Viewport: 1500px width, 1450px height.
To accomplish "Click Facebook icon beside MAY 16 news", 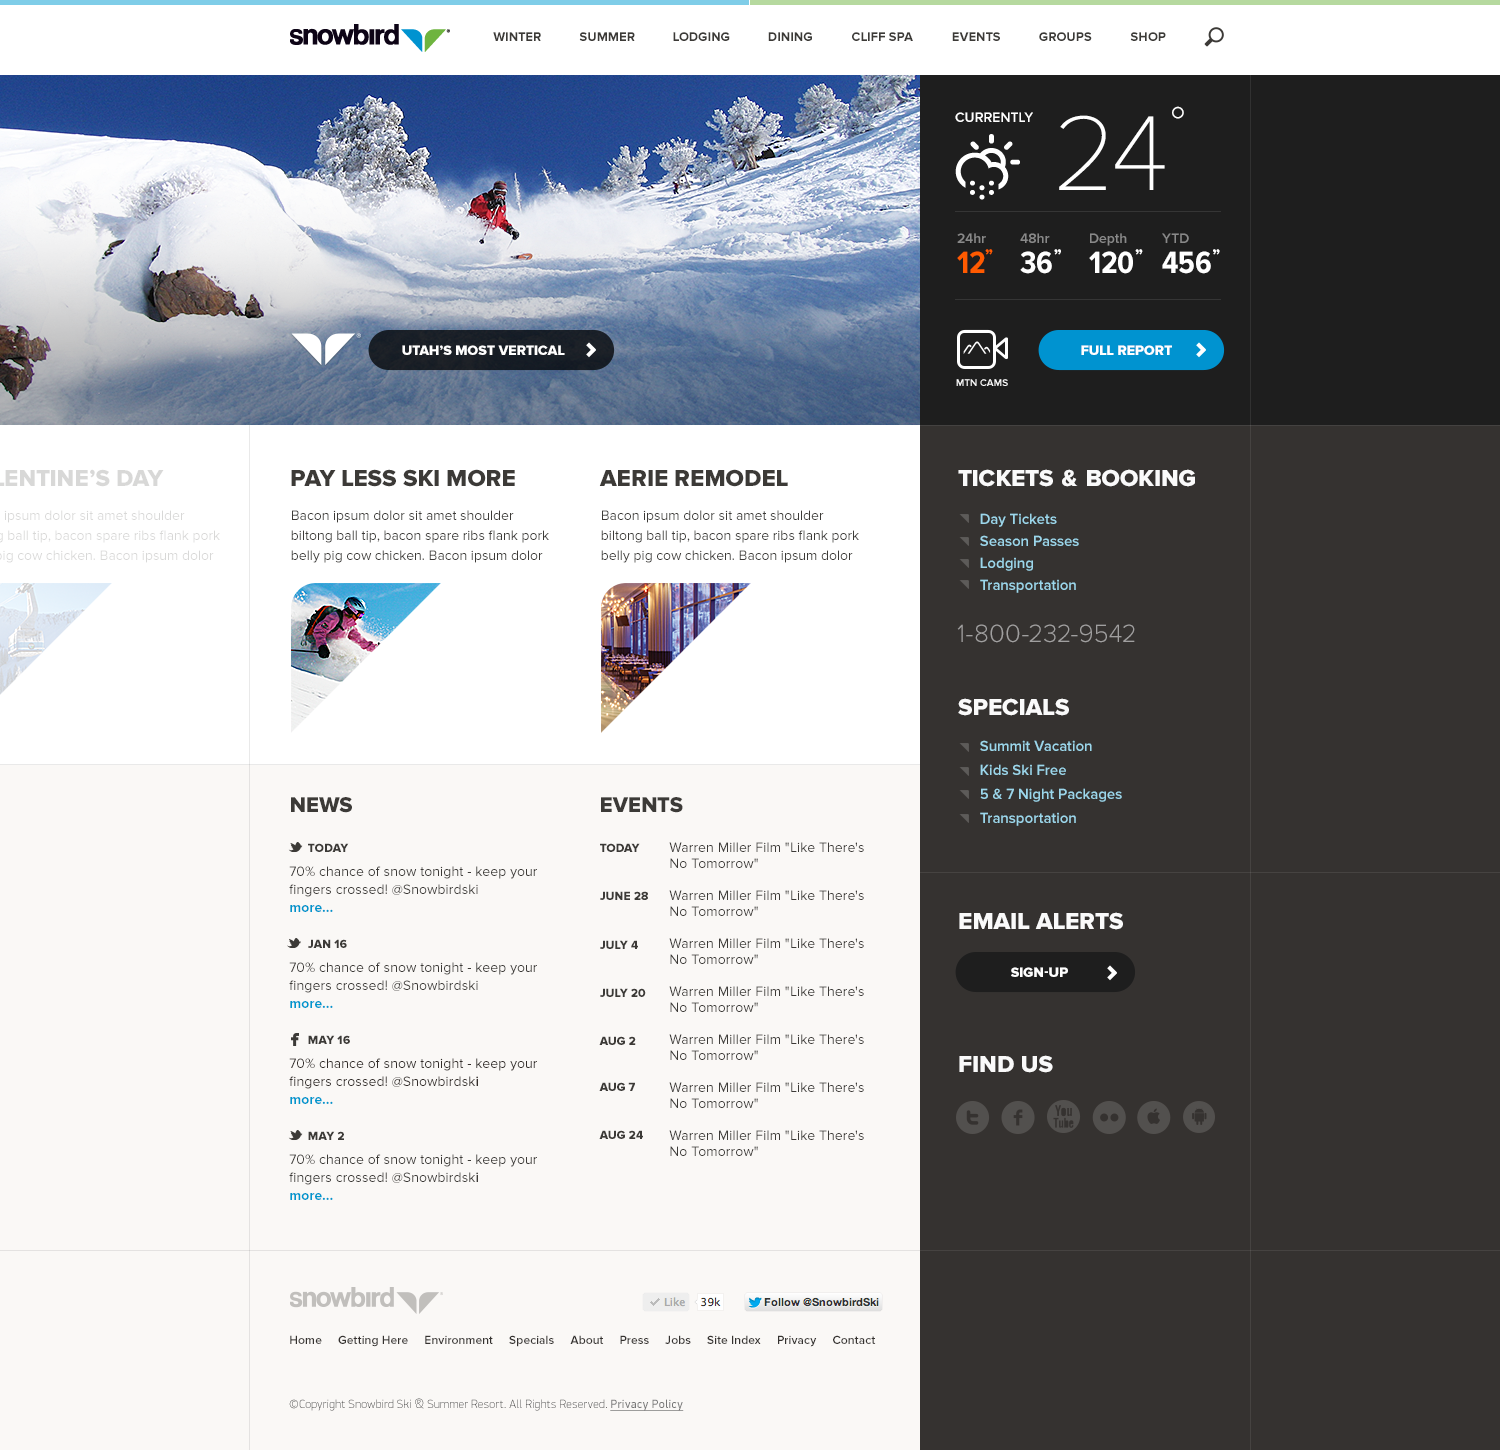I will click(295, 1039).
